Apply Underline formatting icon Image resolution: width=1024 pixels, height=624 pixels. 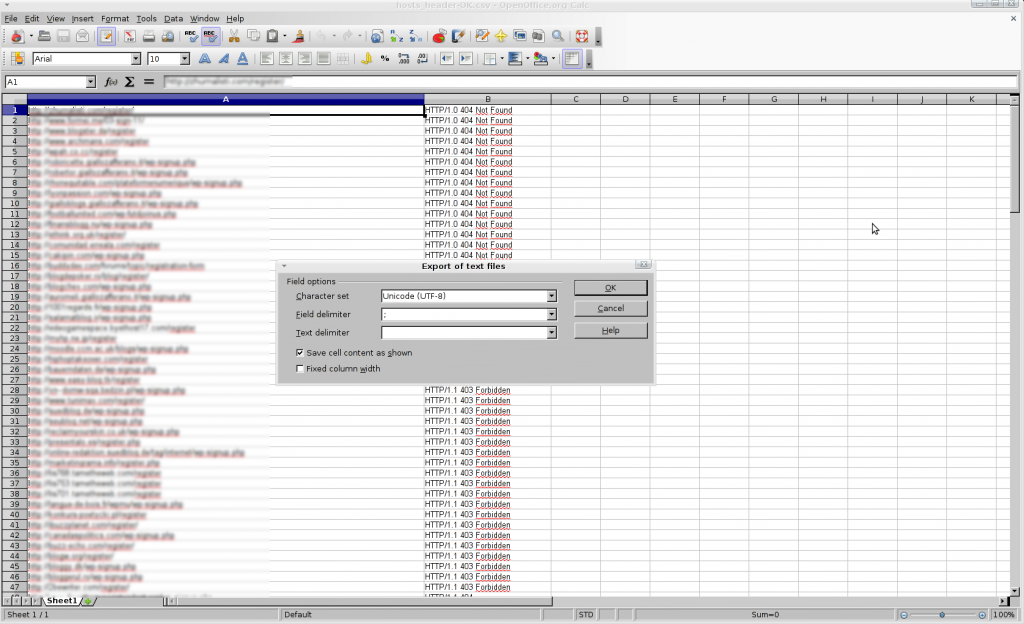pos(242,59)
